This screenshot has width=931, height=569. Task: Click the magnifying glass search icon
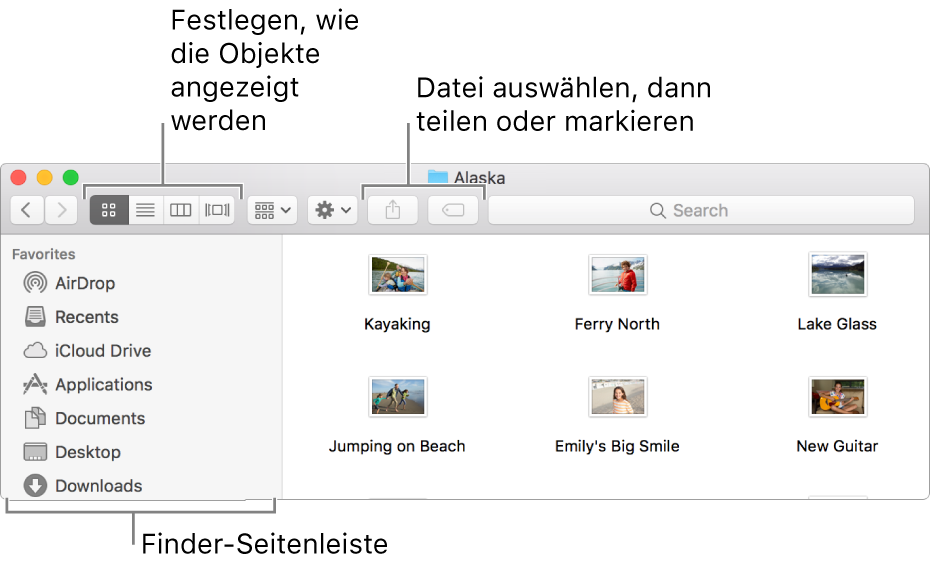pos(657,210)
